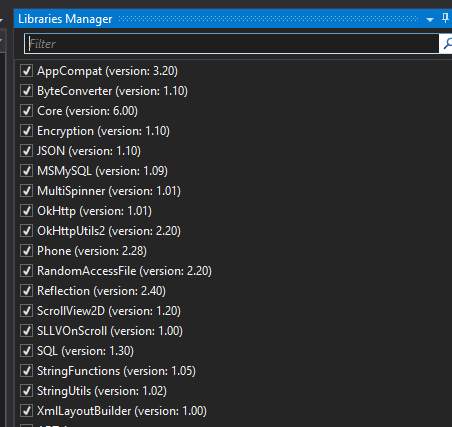Select the 'Encryption (version: 1.10)' text

coord(103,131)
